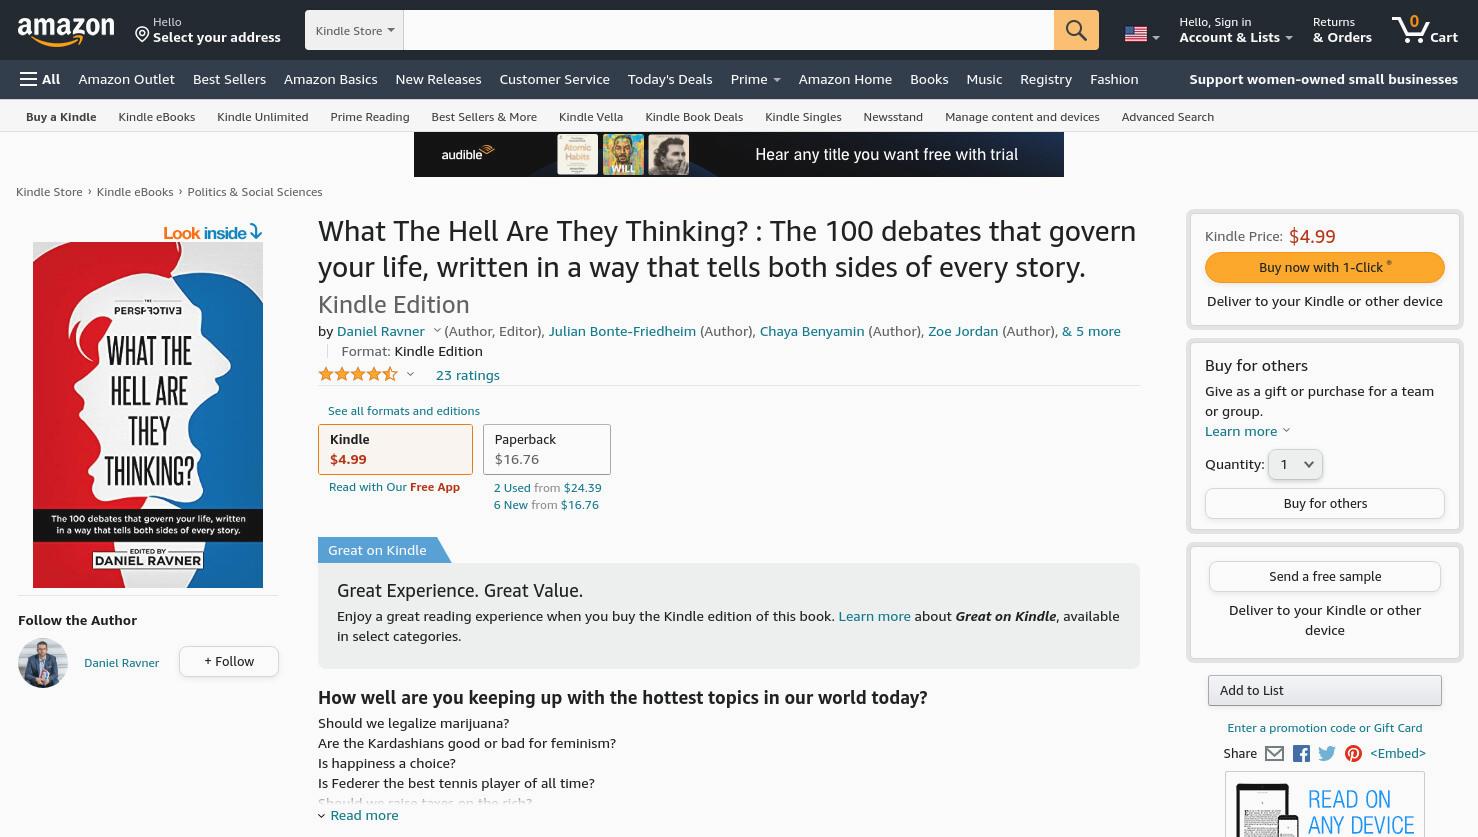Screen dimensions: 1478x837
Task: Pin the book on Pinterest
Action: pyautogui.click(x=1353, y=754)
